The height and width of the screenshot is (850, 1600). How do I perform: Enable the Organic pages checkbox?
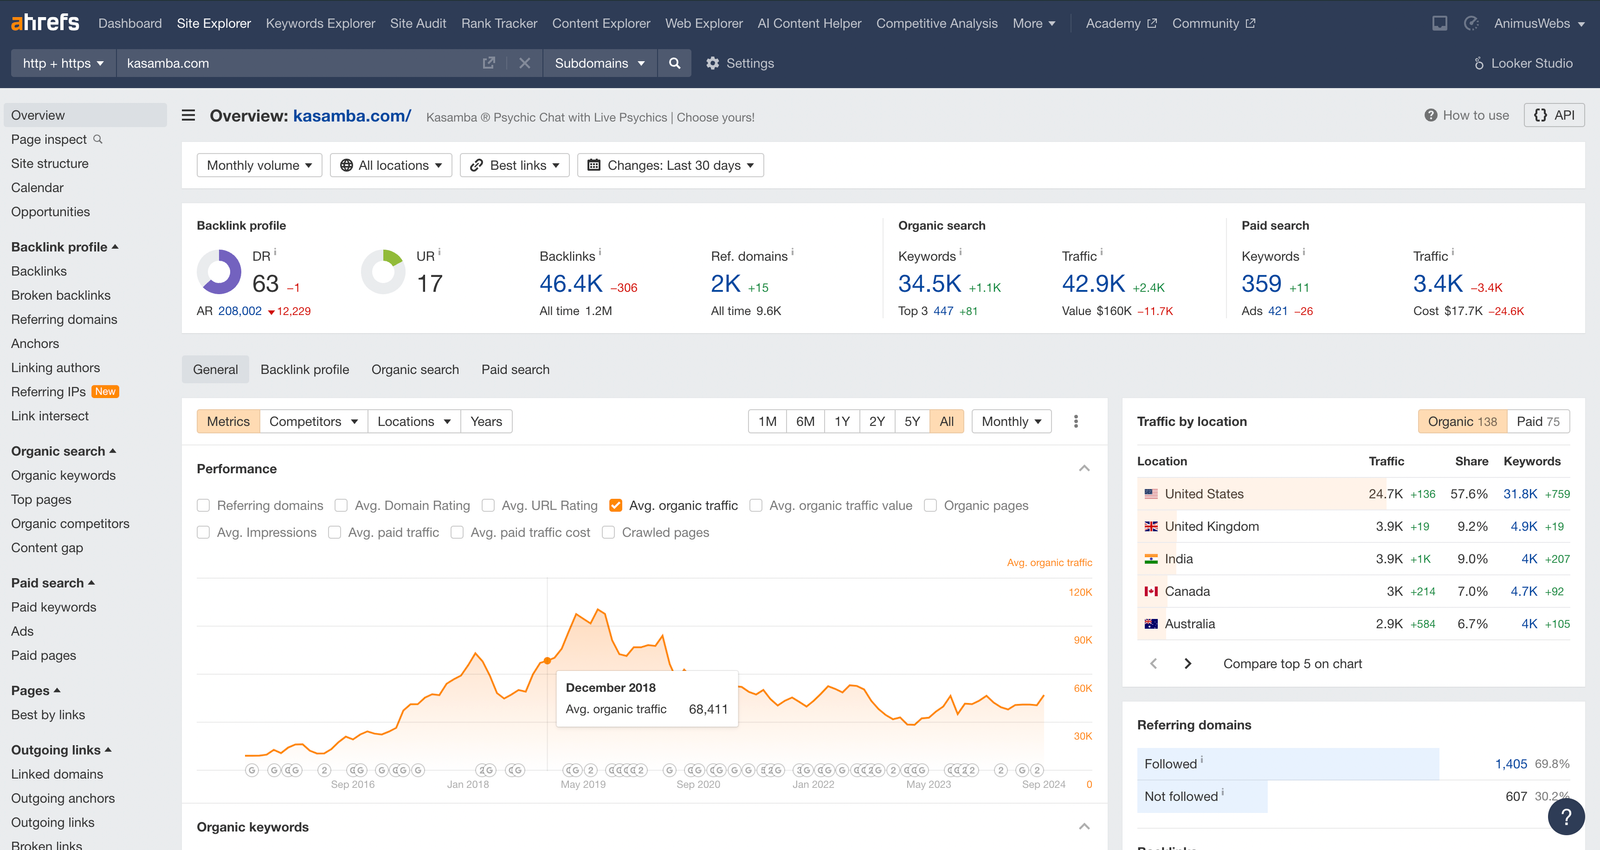click(930, 505)
